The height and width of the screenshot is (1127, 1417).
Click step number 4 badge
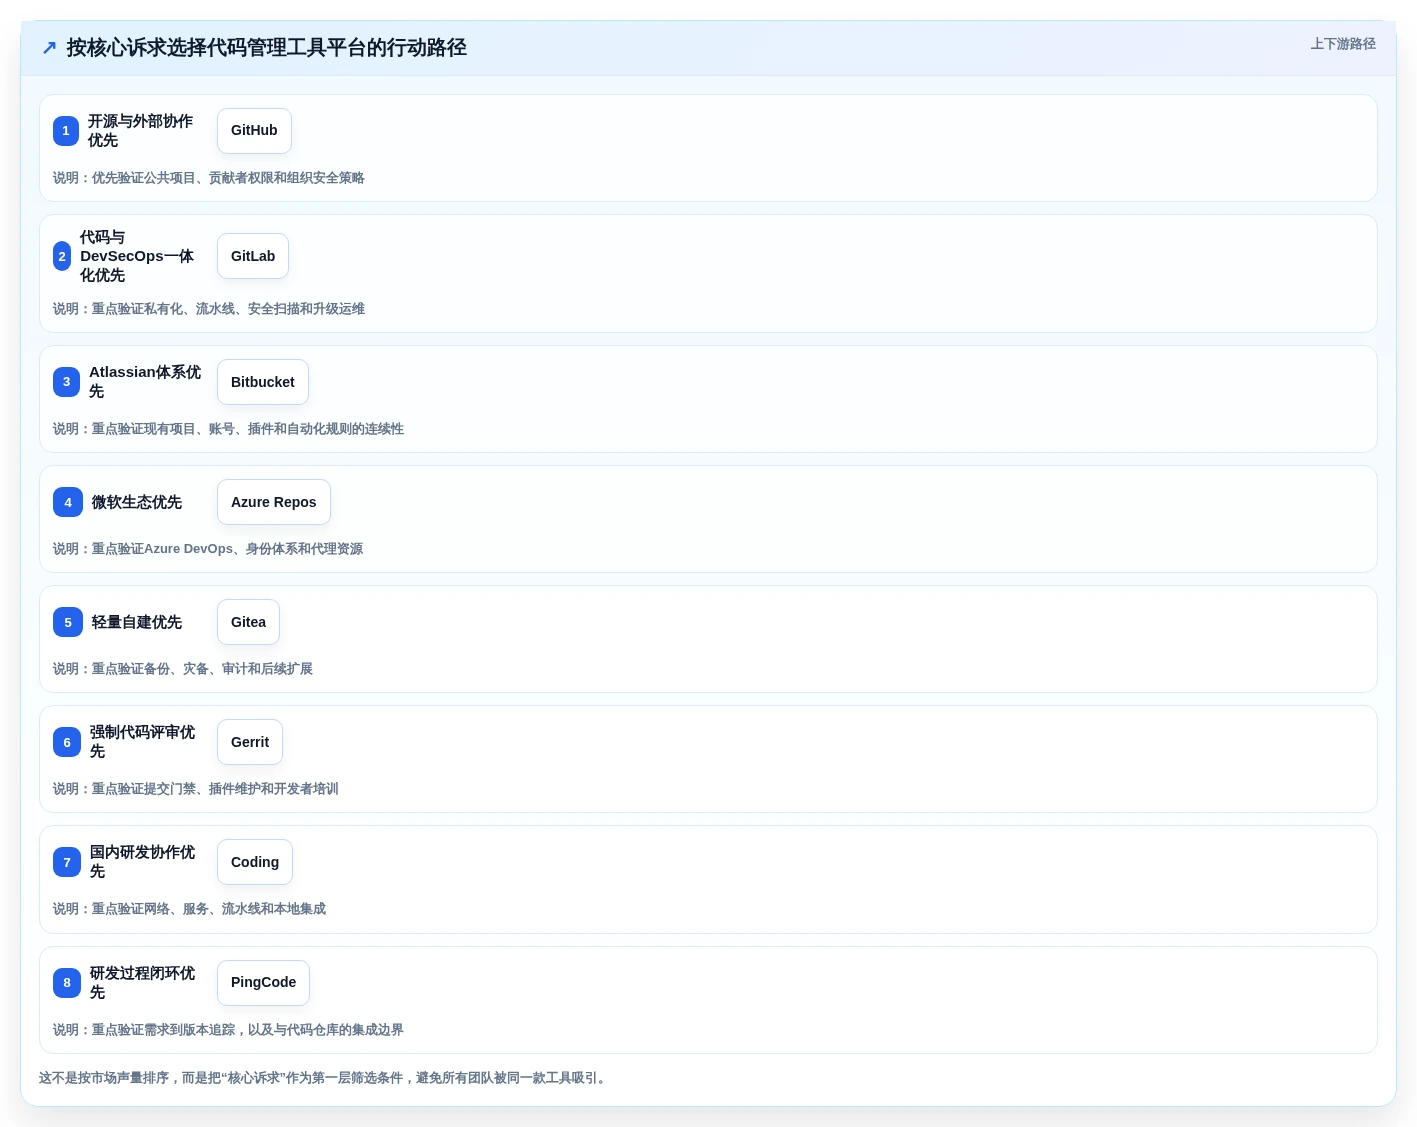point(68,502)
